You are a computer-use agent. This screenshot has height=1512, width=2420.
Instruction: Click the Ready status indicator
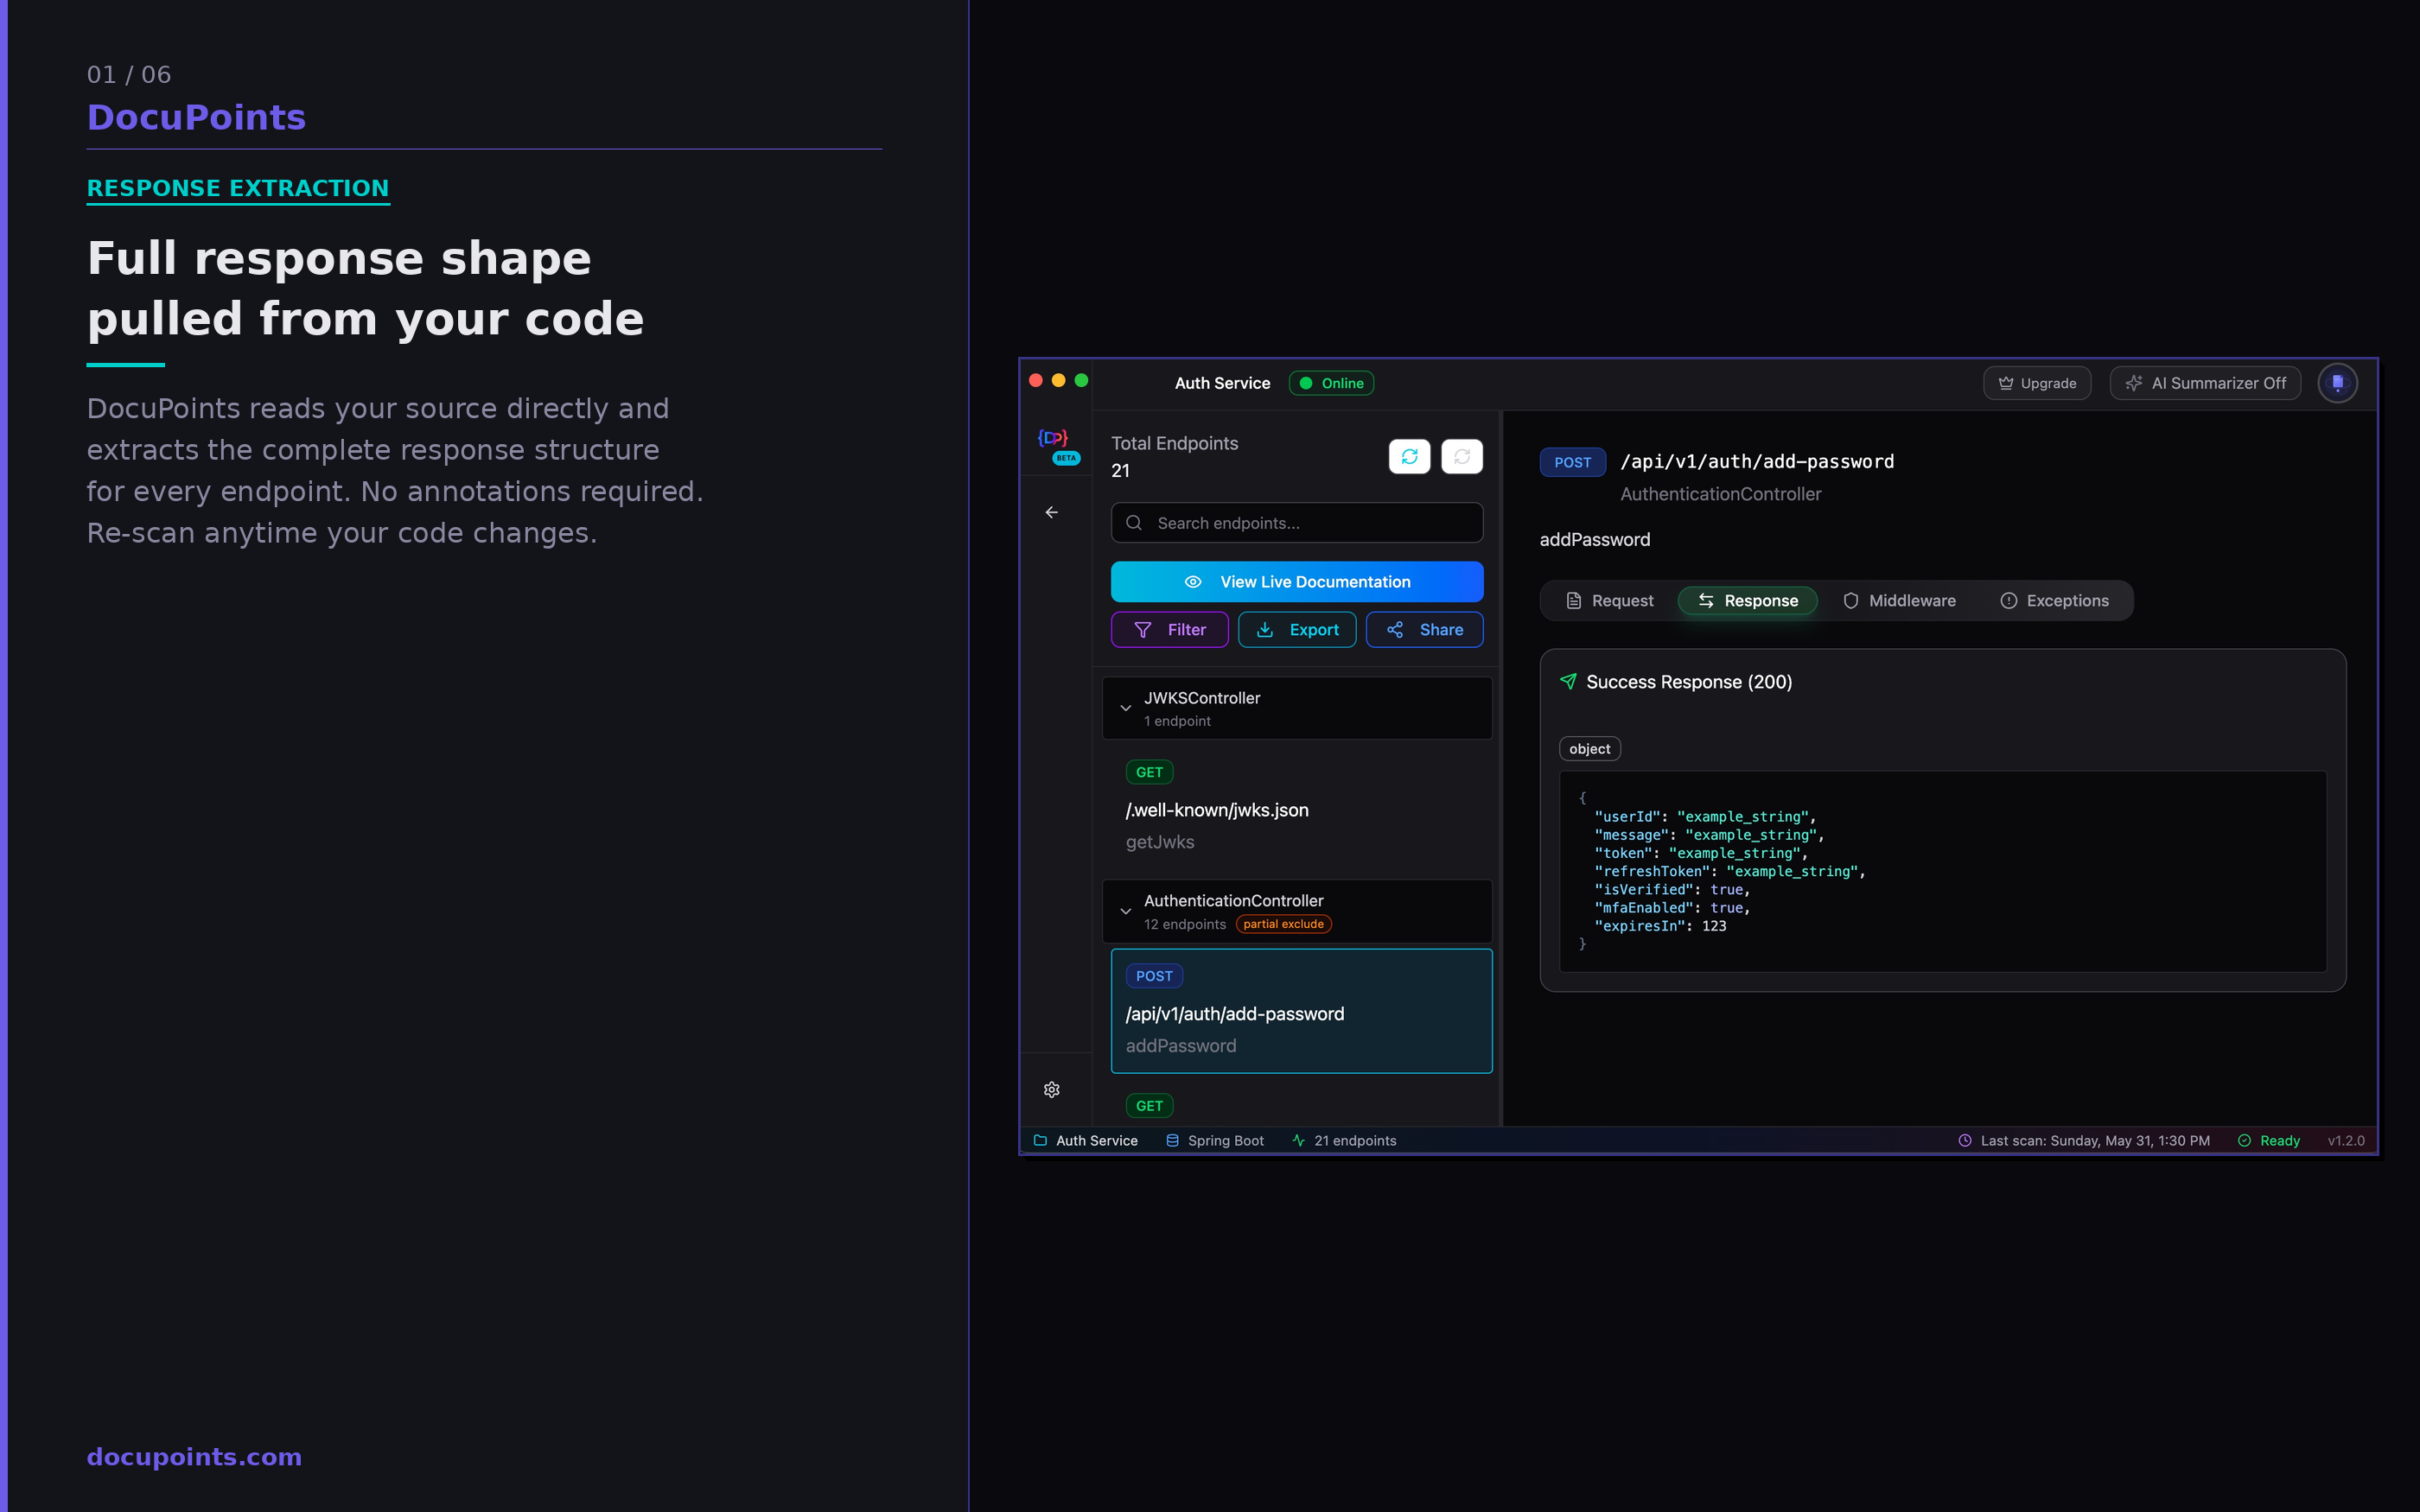click(x=2269, y=1141)
